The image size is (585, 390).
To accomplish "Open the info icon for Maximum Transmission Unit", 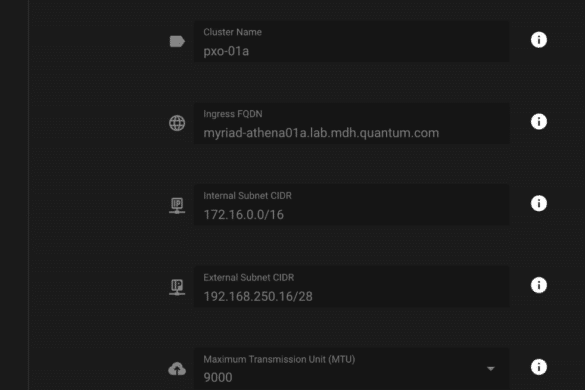I will [539, 367].
